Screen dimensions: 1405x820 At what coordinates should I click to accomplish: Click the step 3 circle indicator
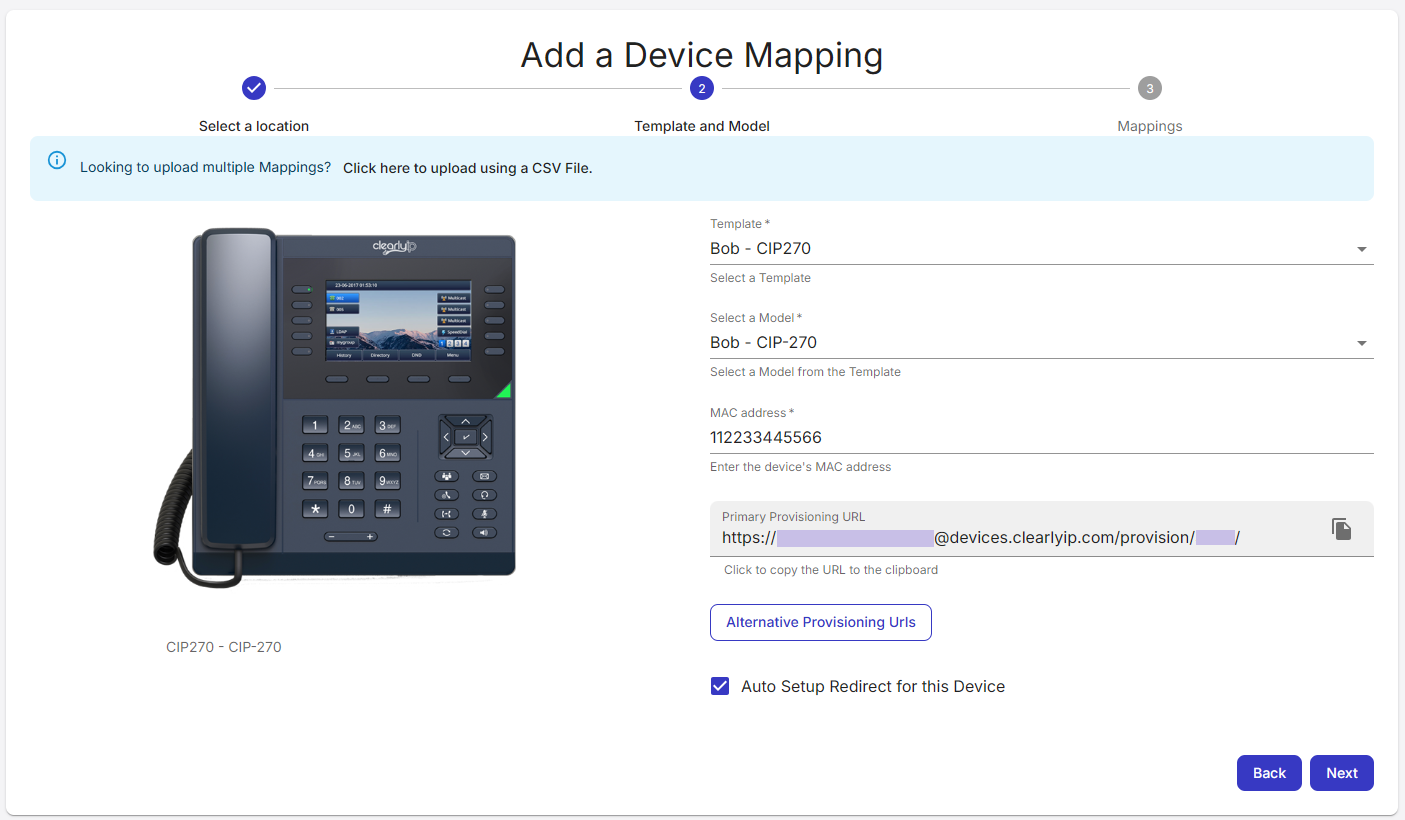click(x=1150, y=88)
